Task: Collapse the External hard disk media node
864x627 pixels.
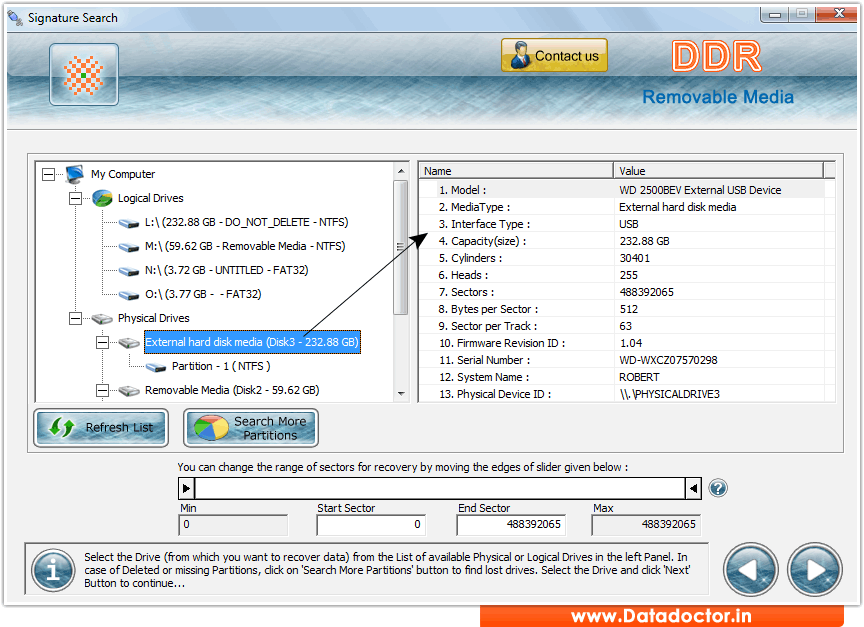Action: click(104, 342)
